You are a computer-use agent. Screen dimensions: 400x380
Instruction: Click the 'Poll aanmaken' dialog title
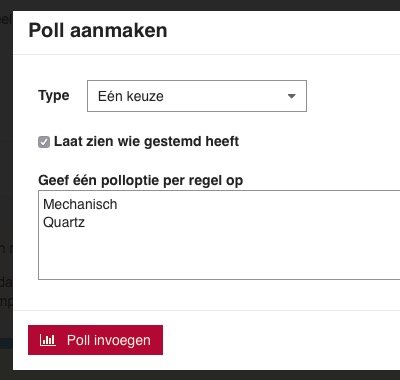98,30
